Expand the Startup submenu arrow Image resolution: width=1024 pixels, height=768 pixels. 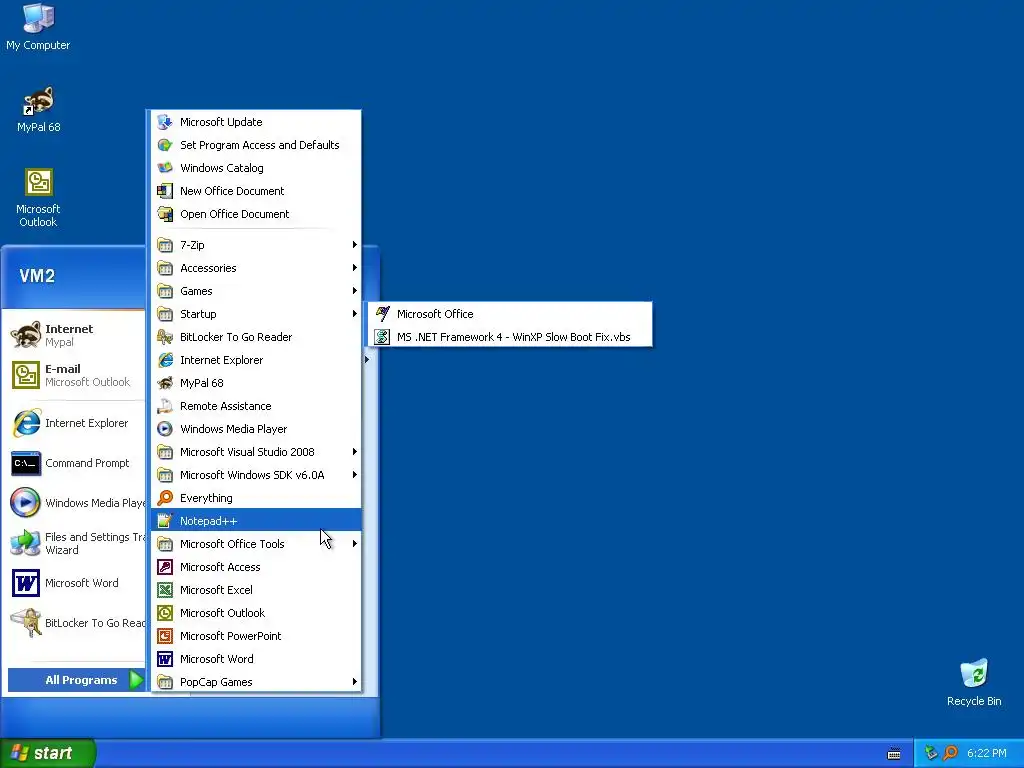tap(355, 313)
